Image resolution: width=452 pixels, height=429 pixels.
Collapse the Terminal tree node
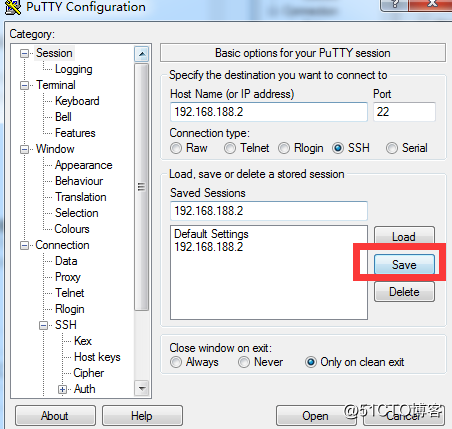click(24, 85)
